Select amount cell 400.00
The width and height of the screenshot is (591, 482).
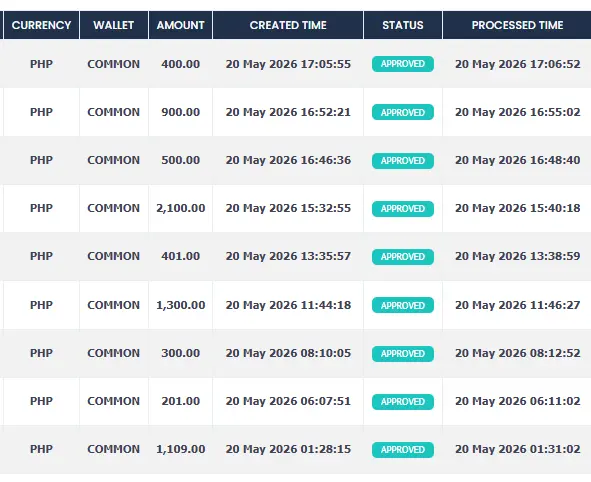181,64
